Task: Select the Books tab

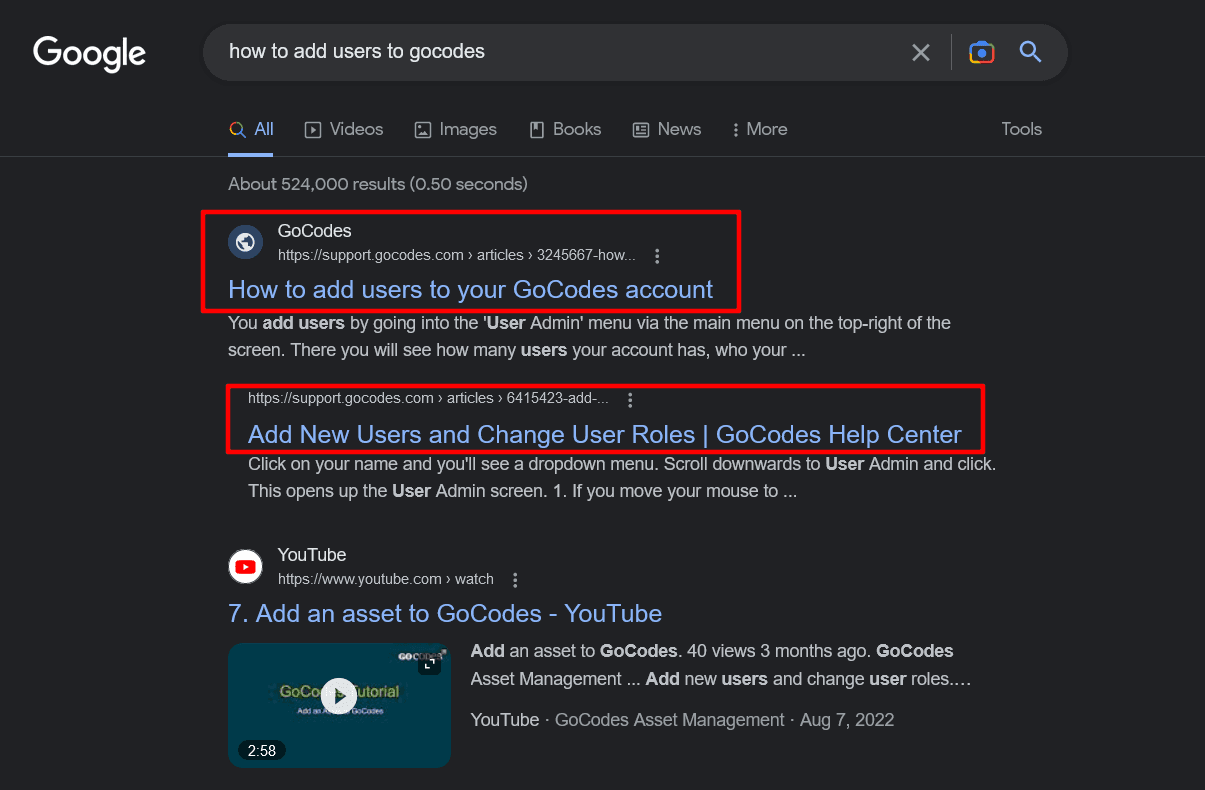Action: [565, 129]
